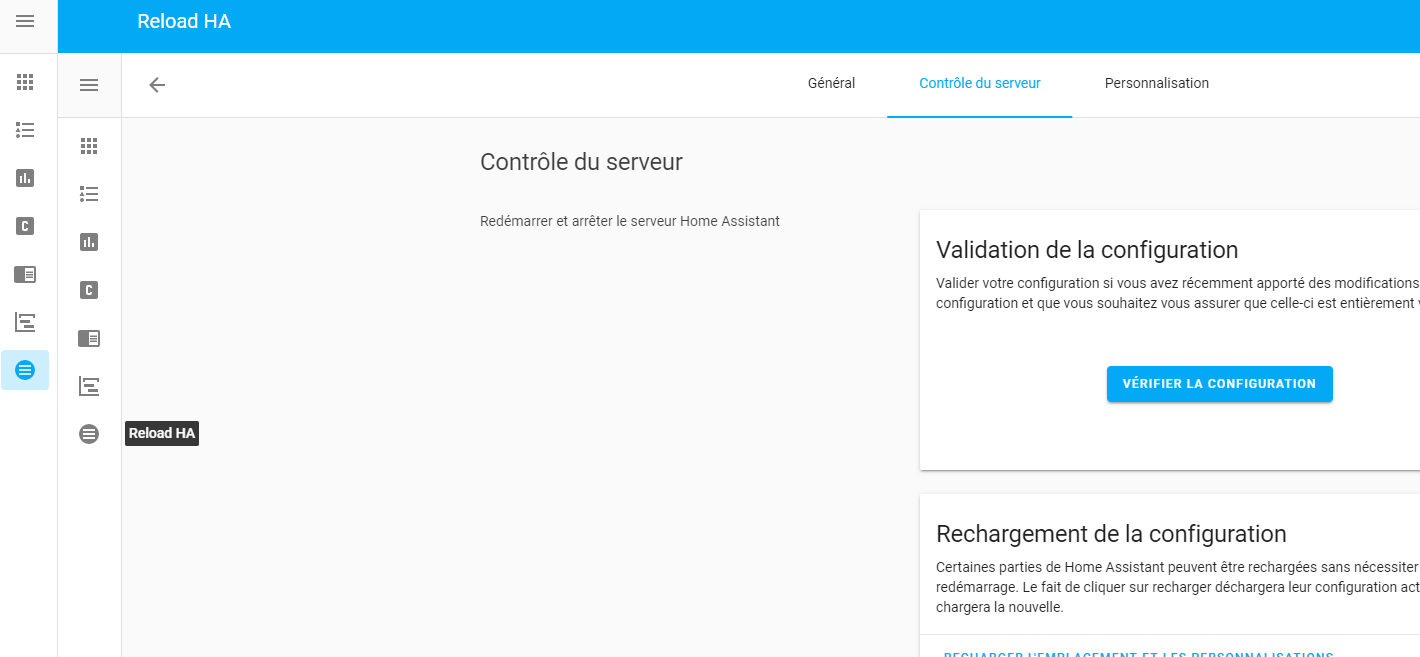Open the newspaper-style panel icon in dark sidebar
The image size is (1420, 657).
click(x=25, y=274)
